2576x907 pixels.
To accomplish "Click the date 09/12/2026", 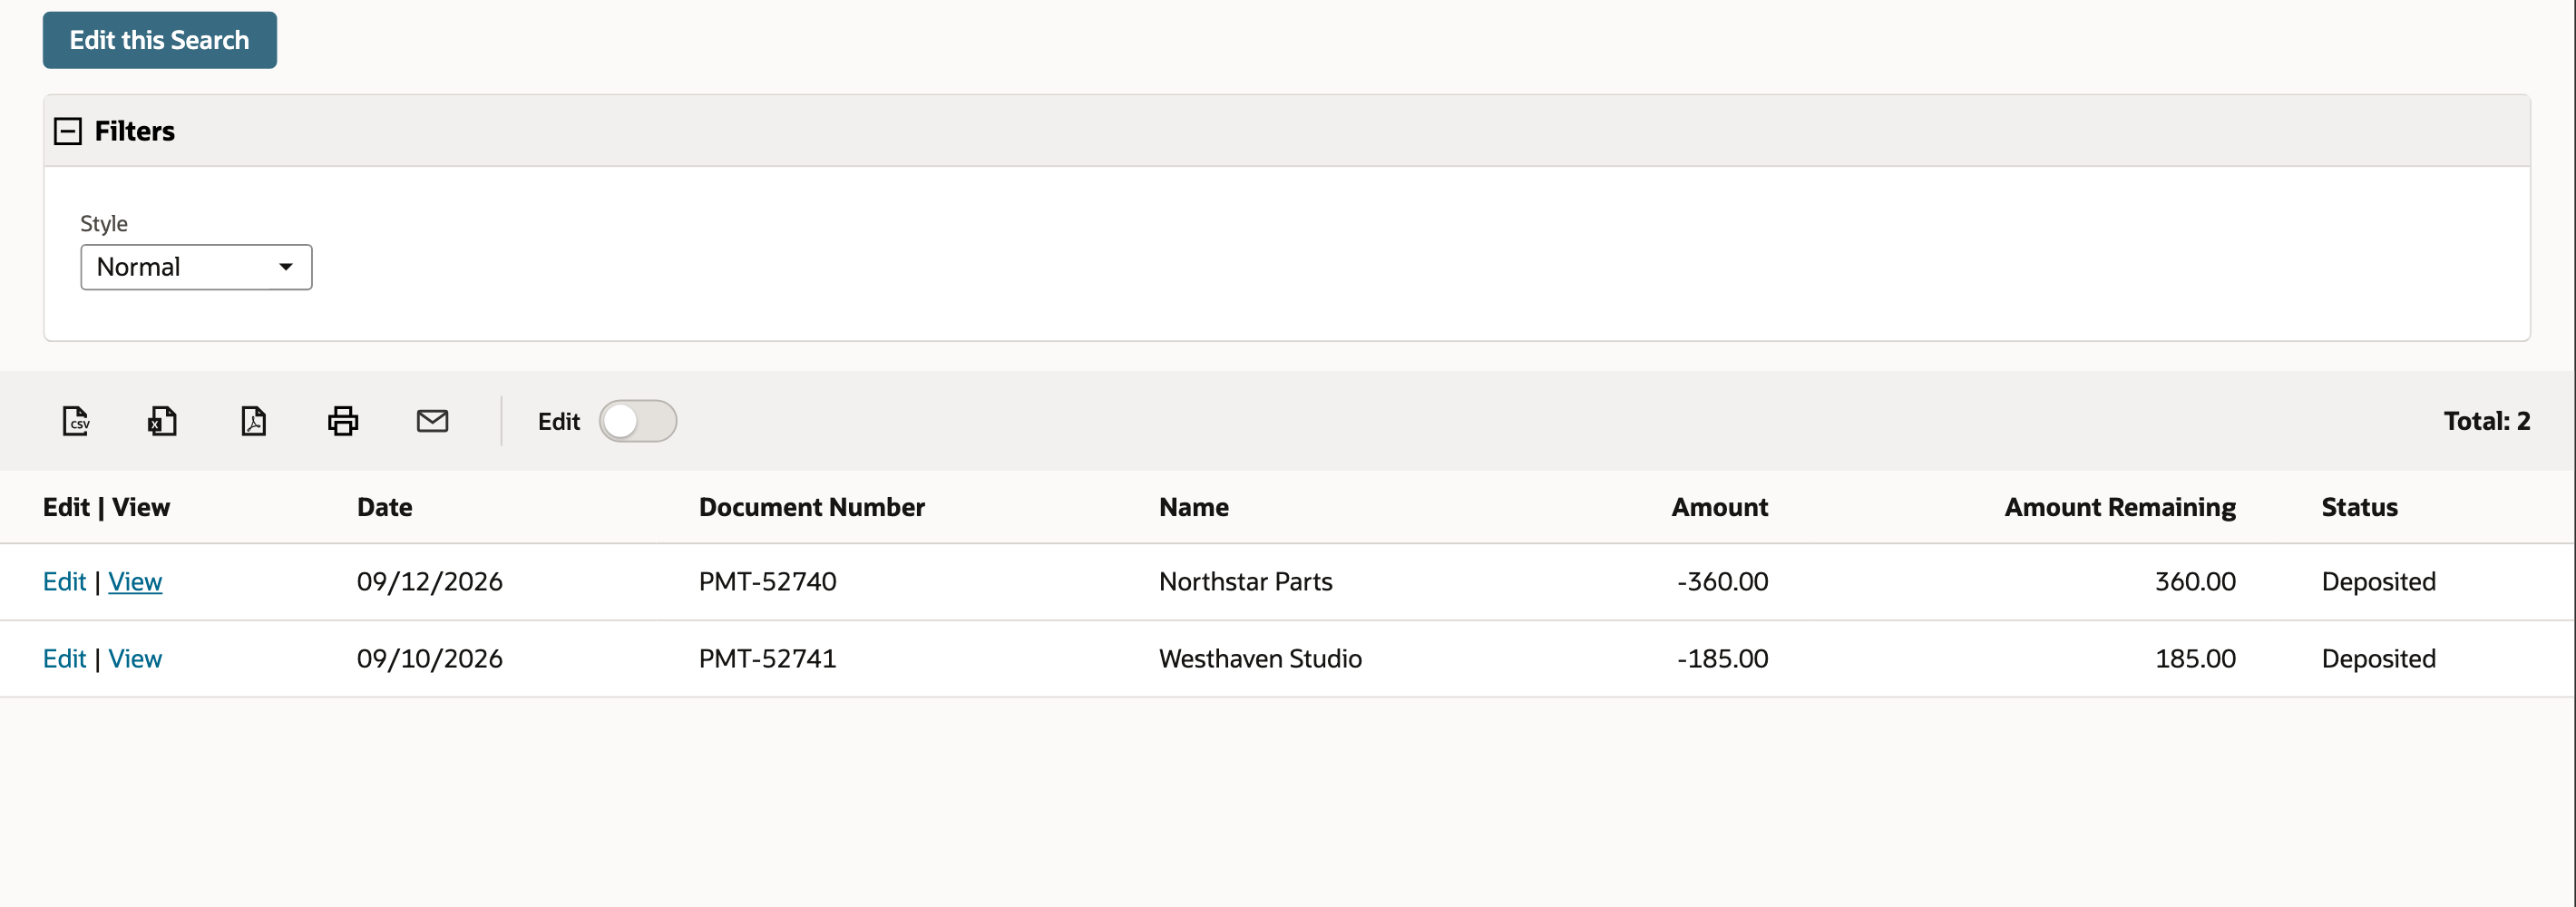I will coord(429,581).
